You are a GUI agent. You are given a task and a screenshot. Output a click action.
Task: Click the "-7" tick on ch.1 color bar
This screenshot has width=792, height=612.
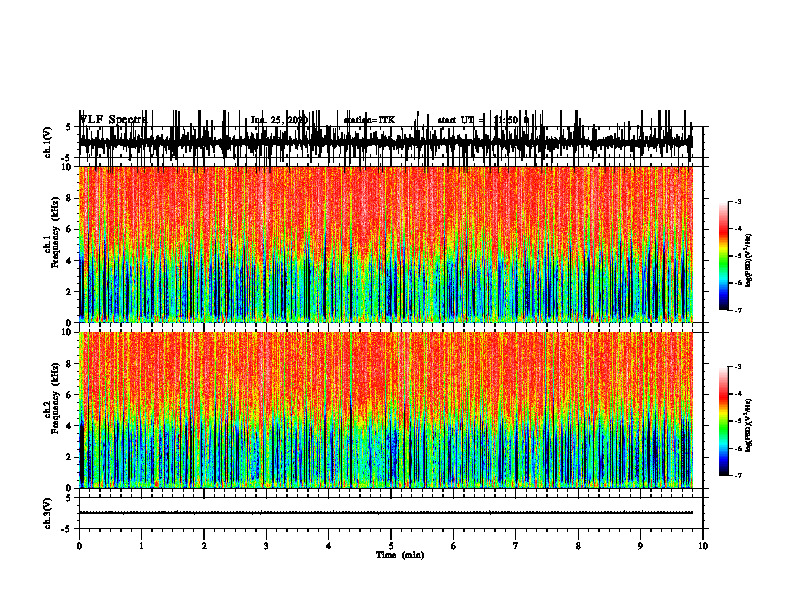737,310
